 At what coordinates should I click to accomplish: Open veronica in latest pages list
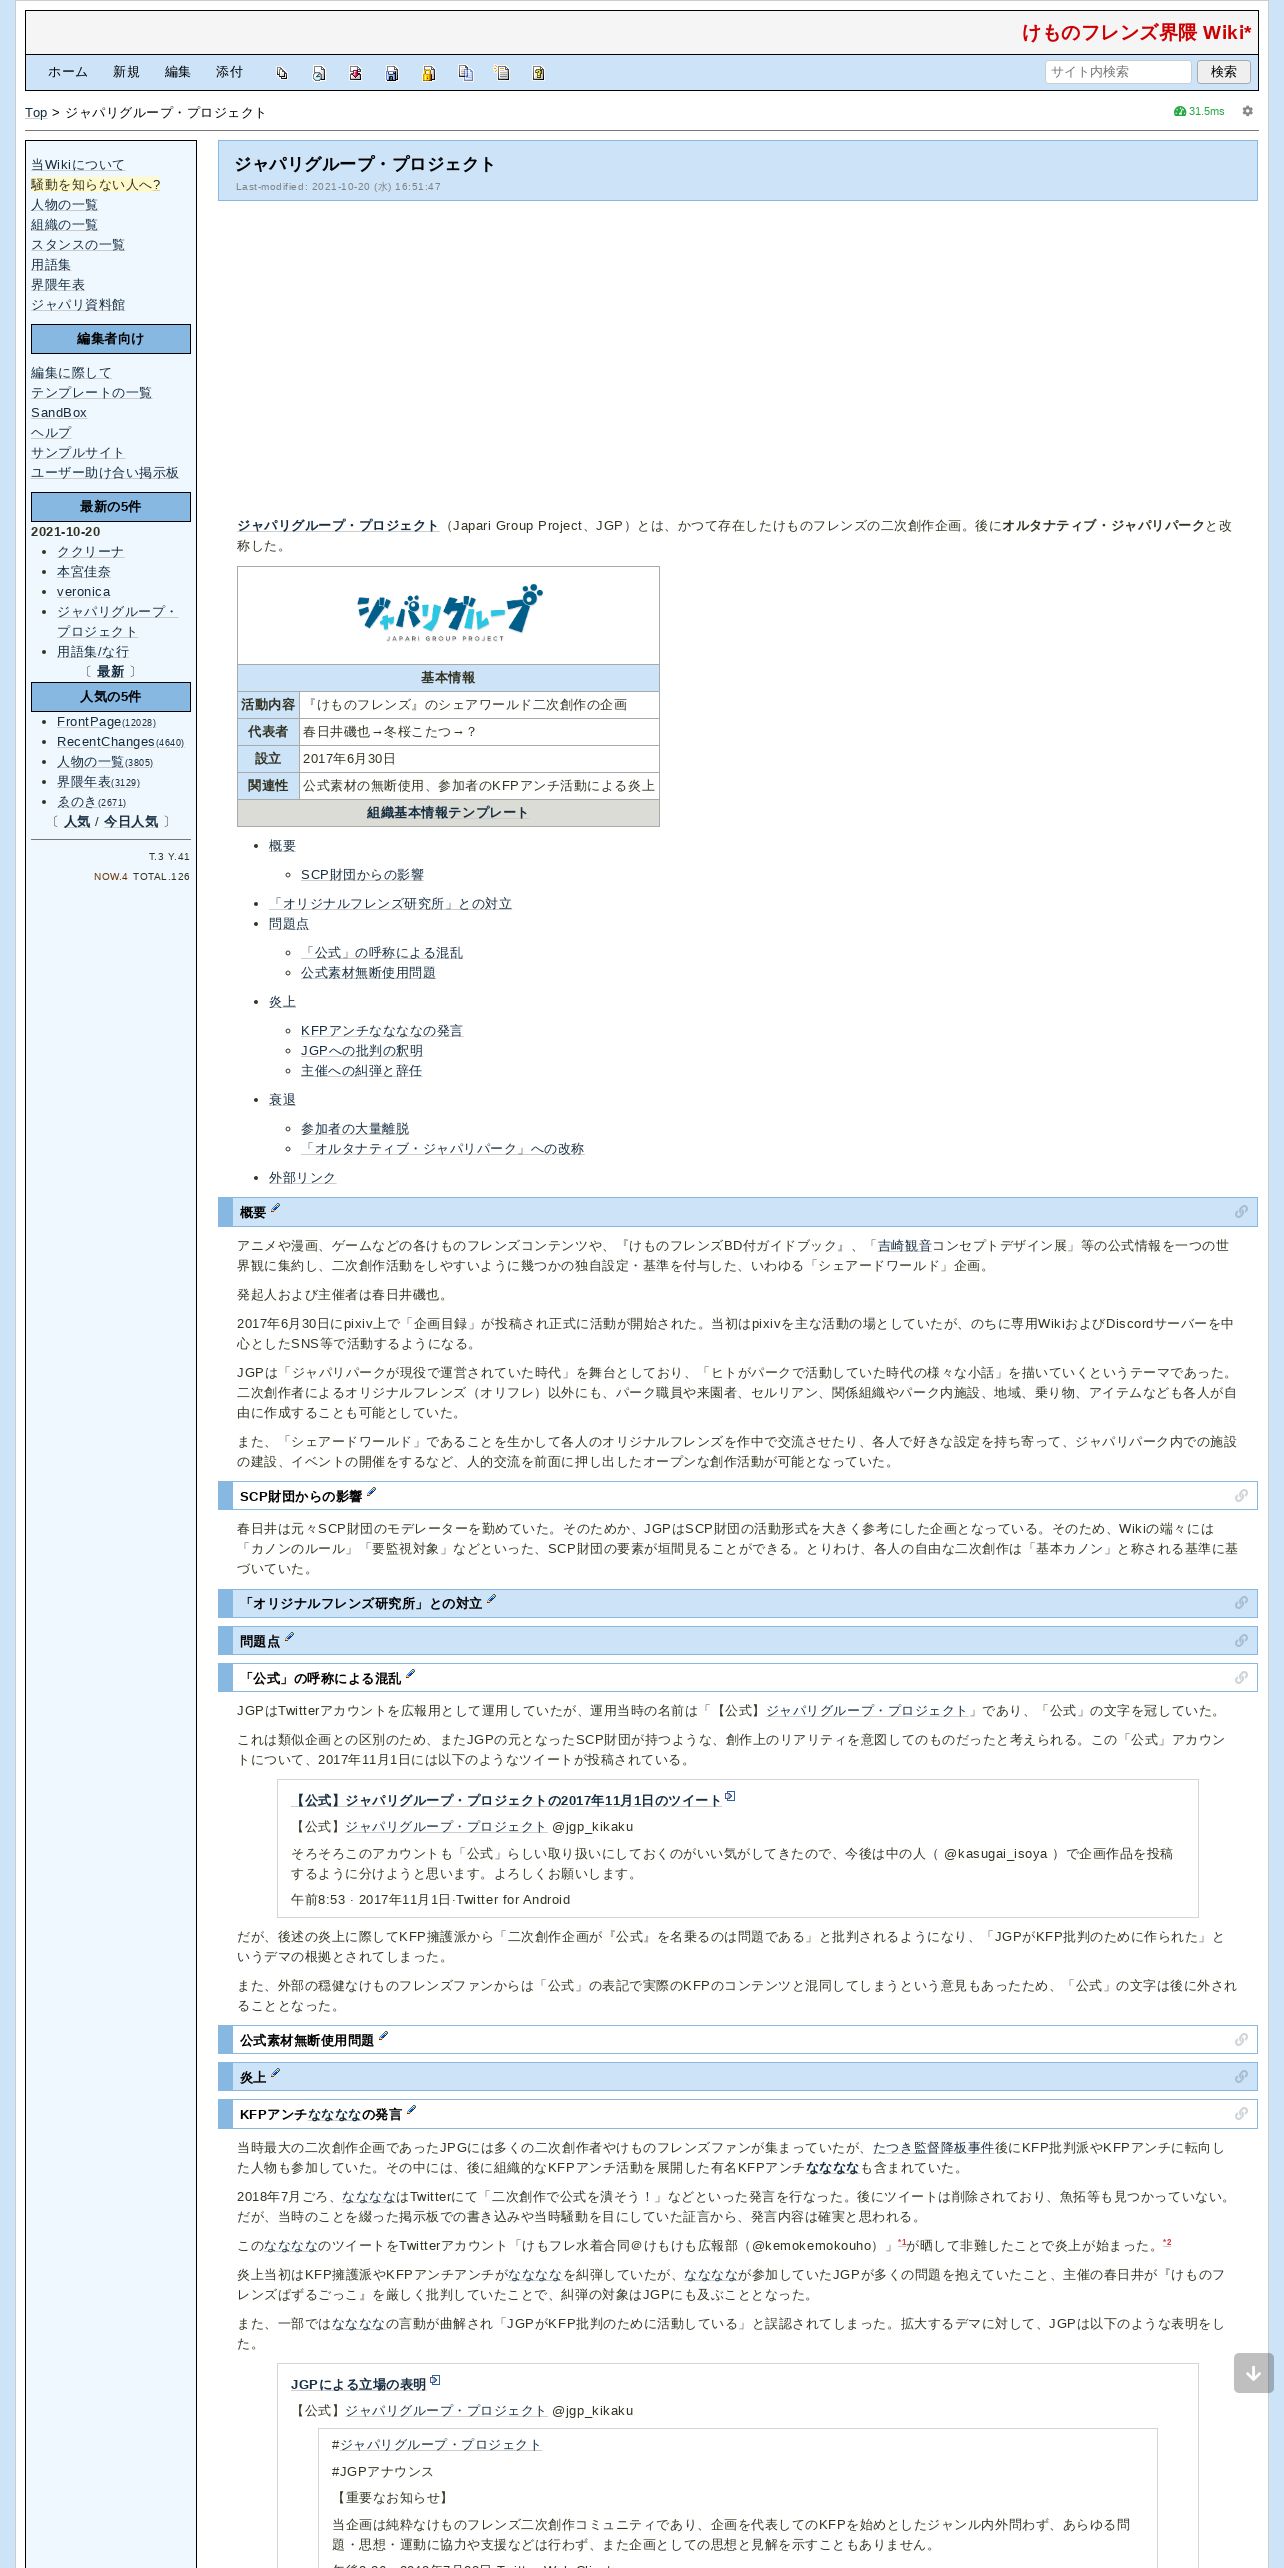pos(84,592)
